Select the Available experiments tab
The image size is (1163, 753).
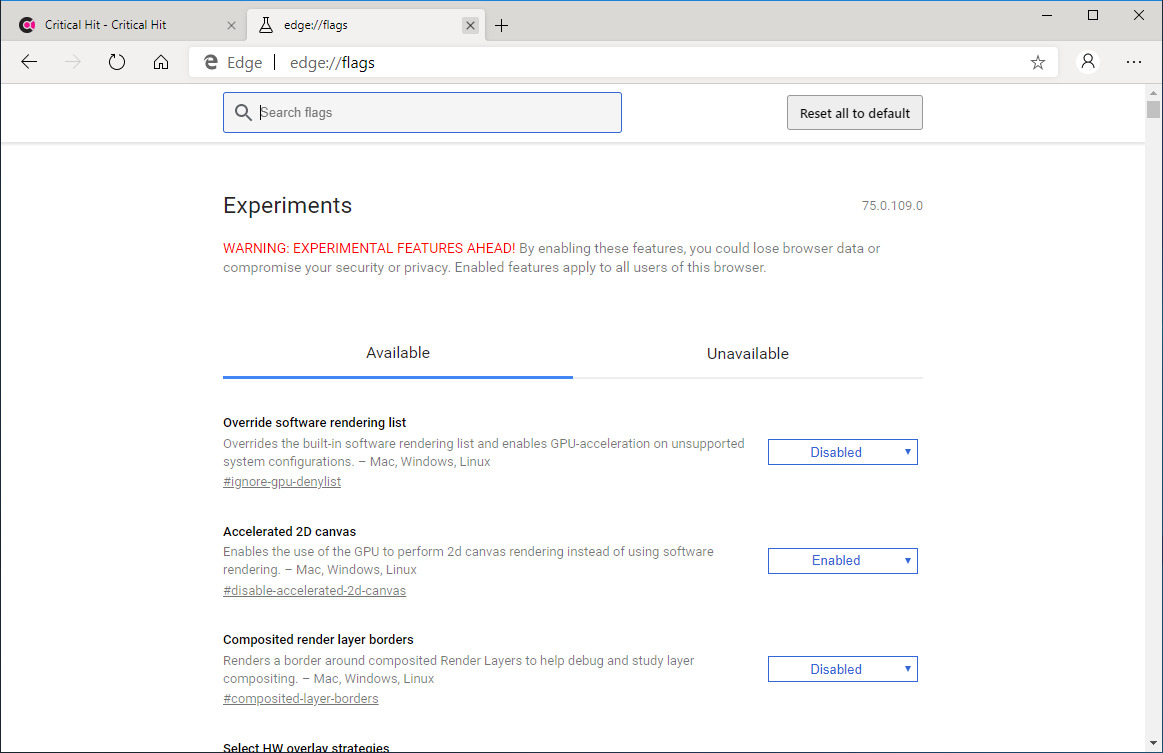pos(397,353)
